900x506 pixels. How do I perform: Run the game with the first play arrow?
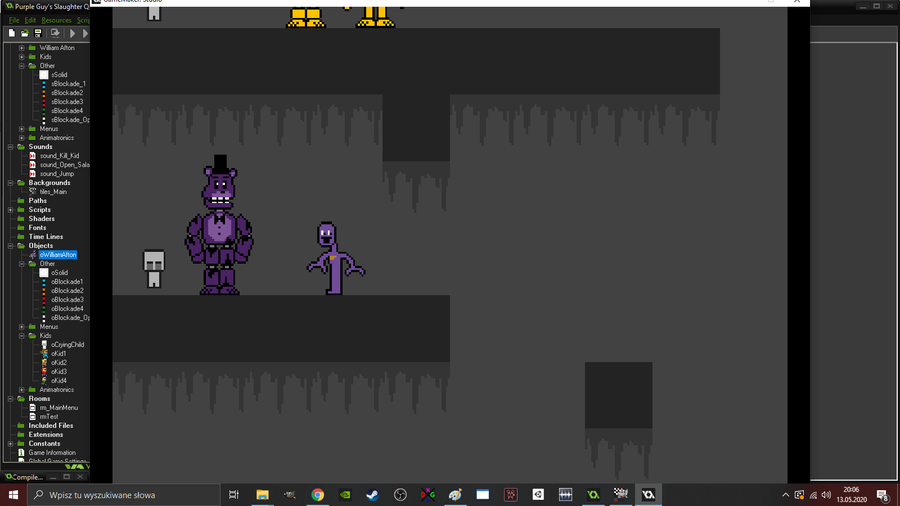72,33
